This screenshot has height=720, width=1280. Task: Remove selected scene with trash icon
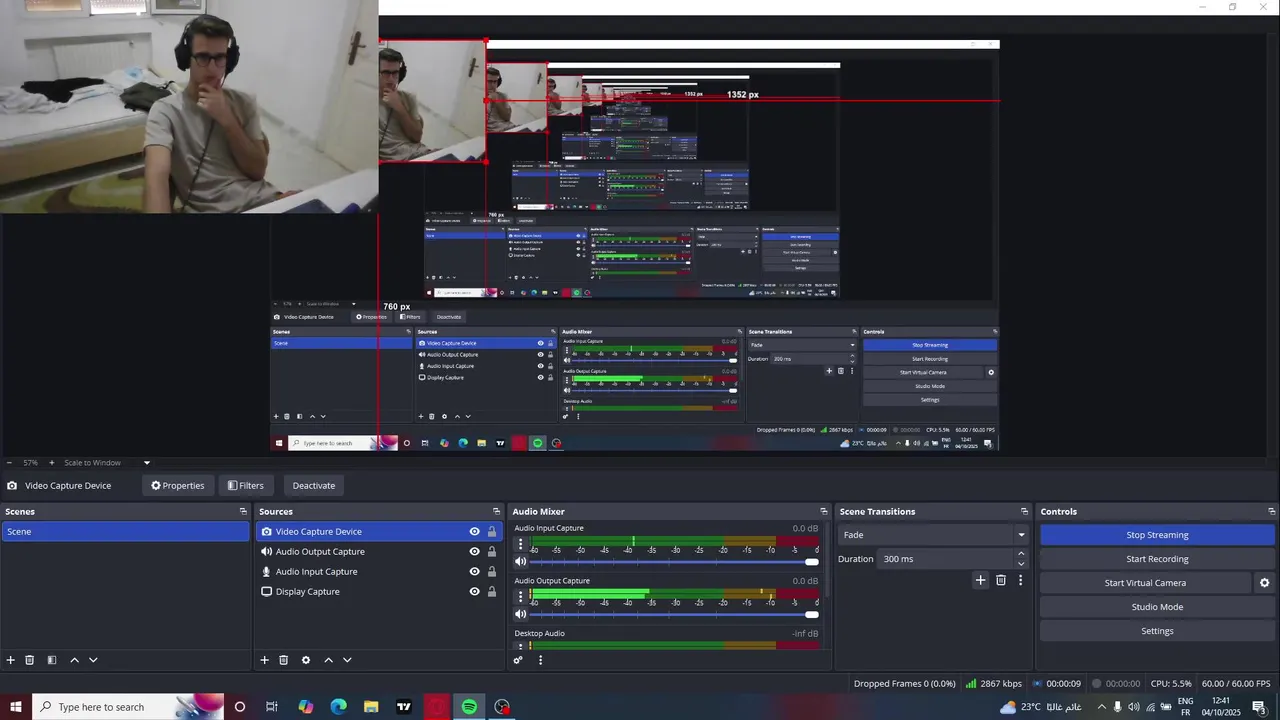pos(30,660)
